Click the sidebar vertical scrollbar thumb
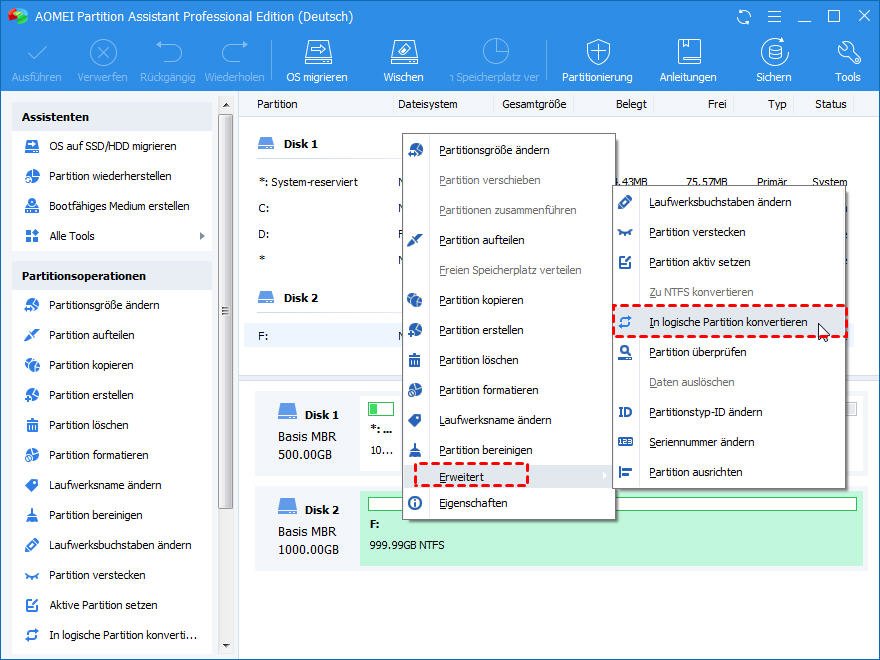Screen dimensions: 880x660 coord(226,311)
